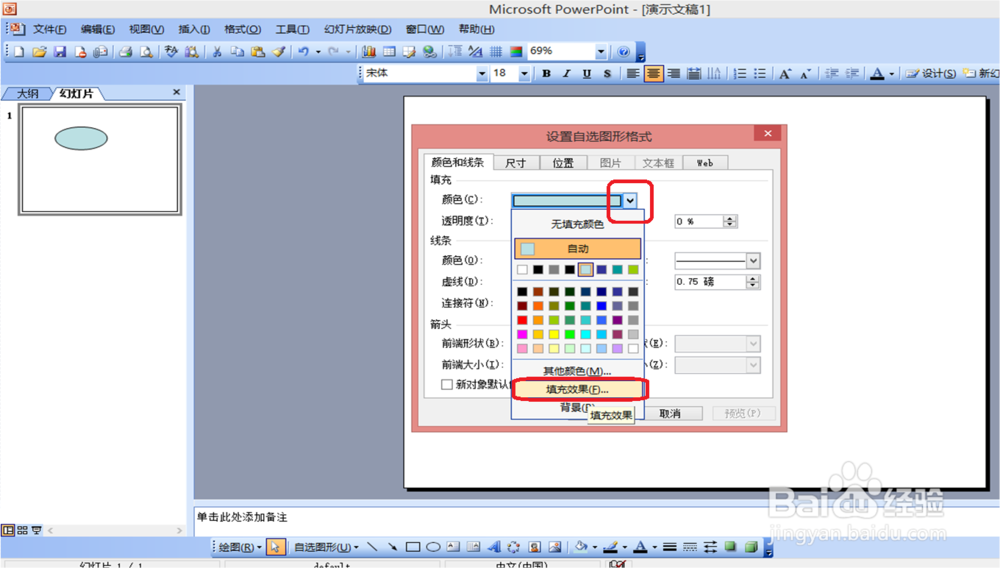1000x568 pixels.
Task: Click the Show Grid icon
Action: click(x=496, y=52)
